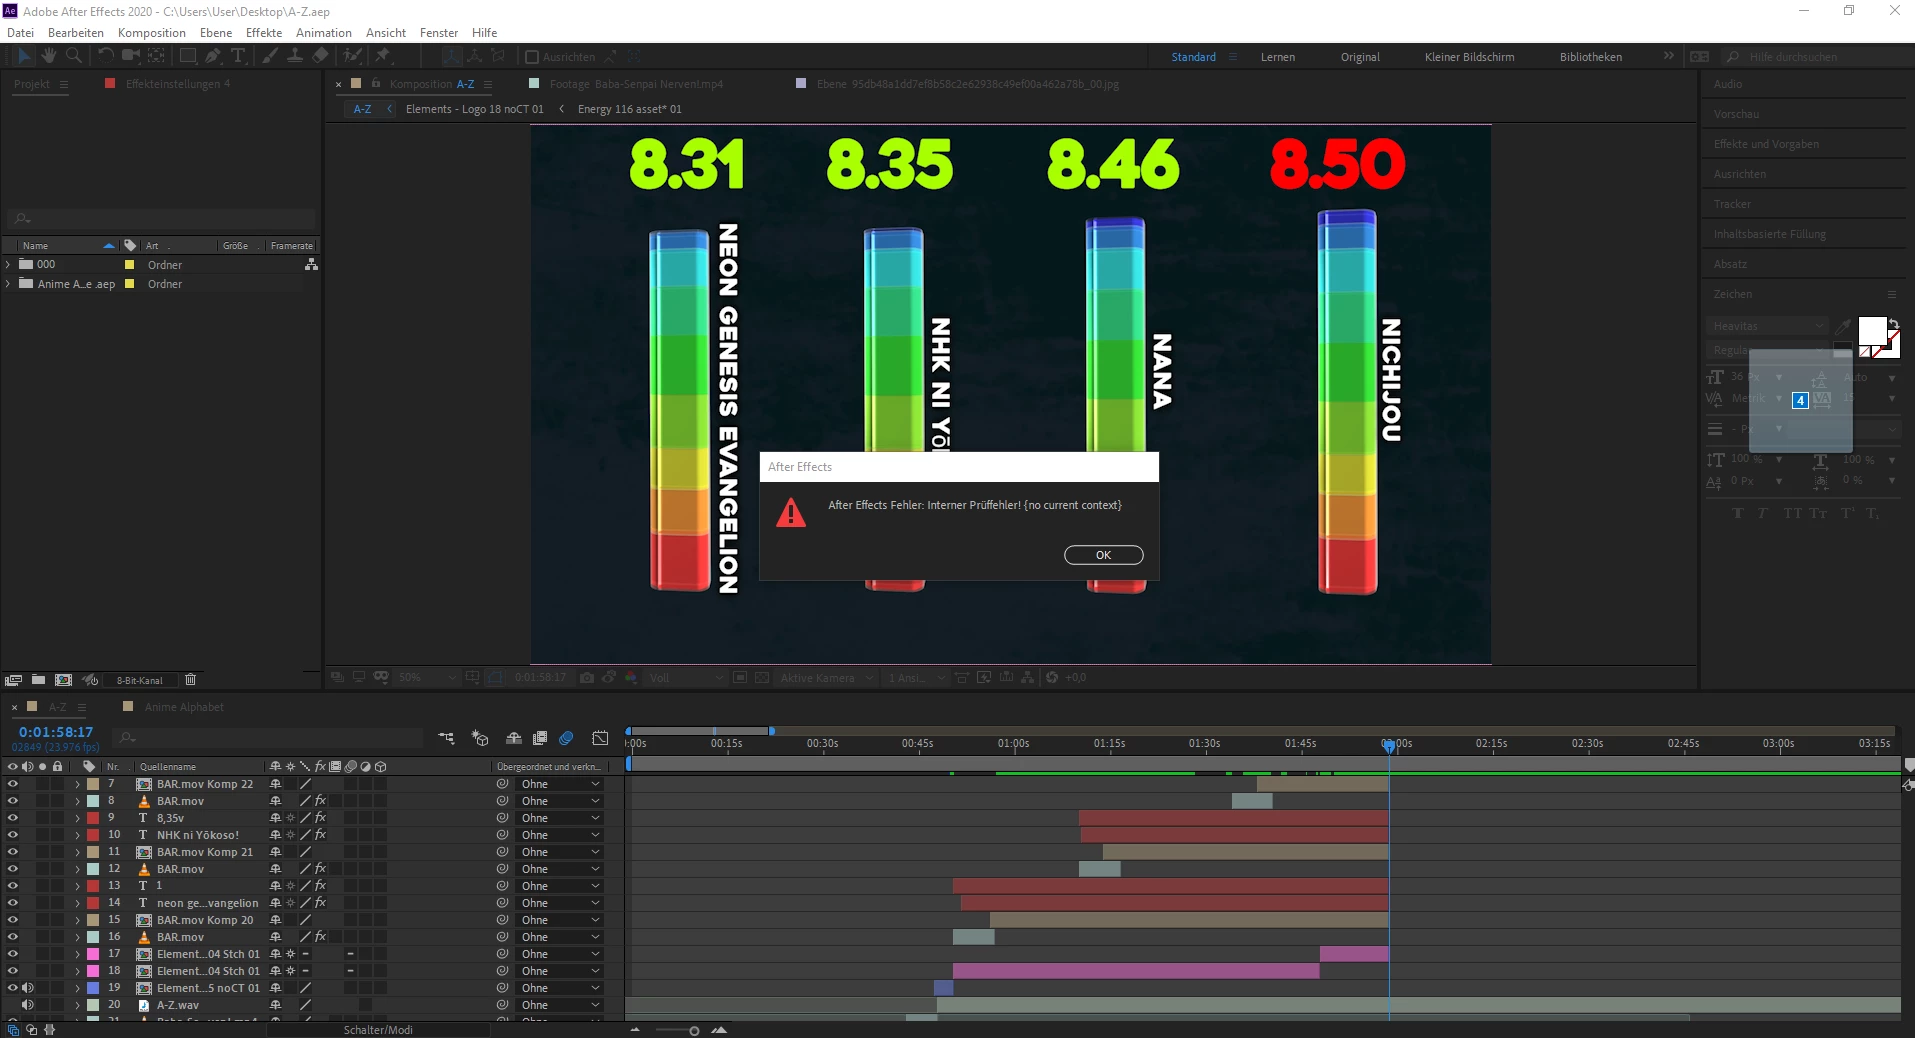Select the Selection arrow tool
Viewport: 1915px width, 1038px height.
[25, 56]
